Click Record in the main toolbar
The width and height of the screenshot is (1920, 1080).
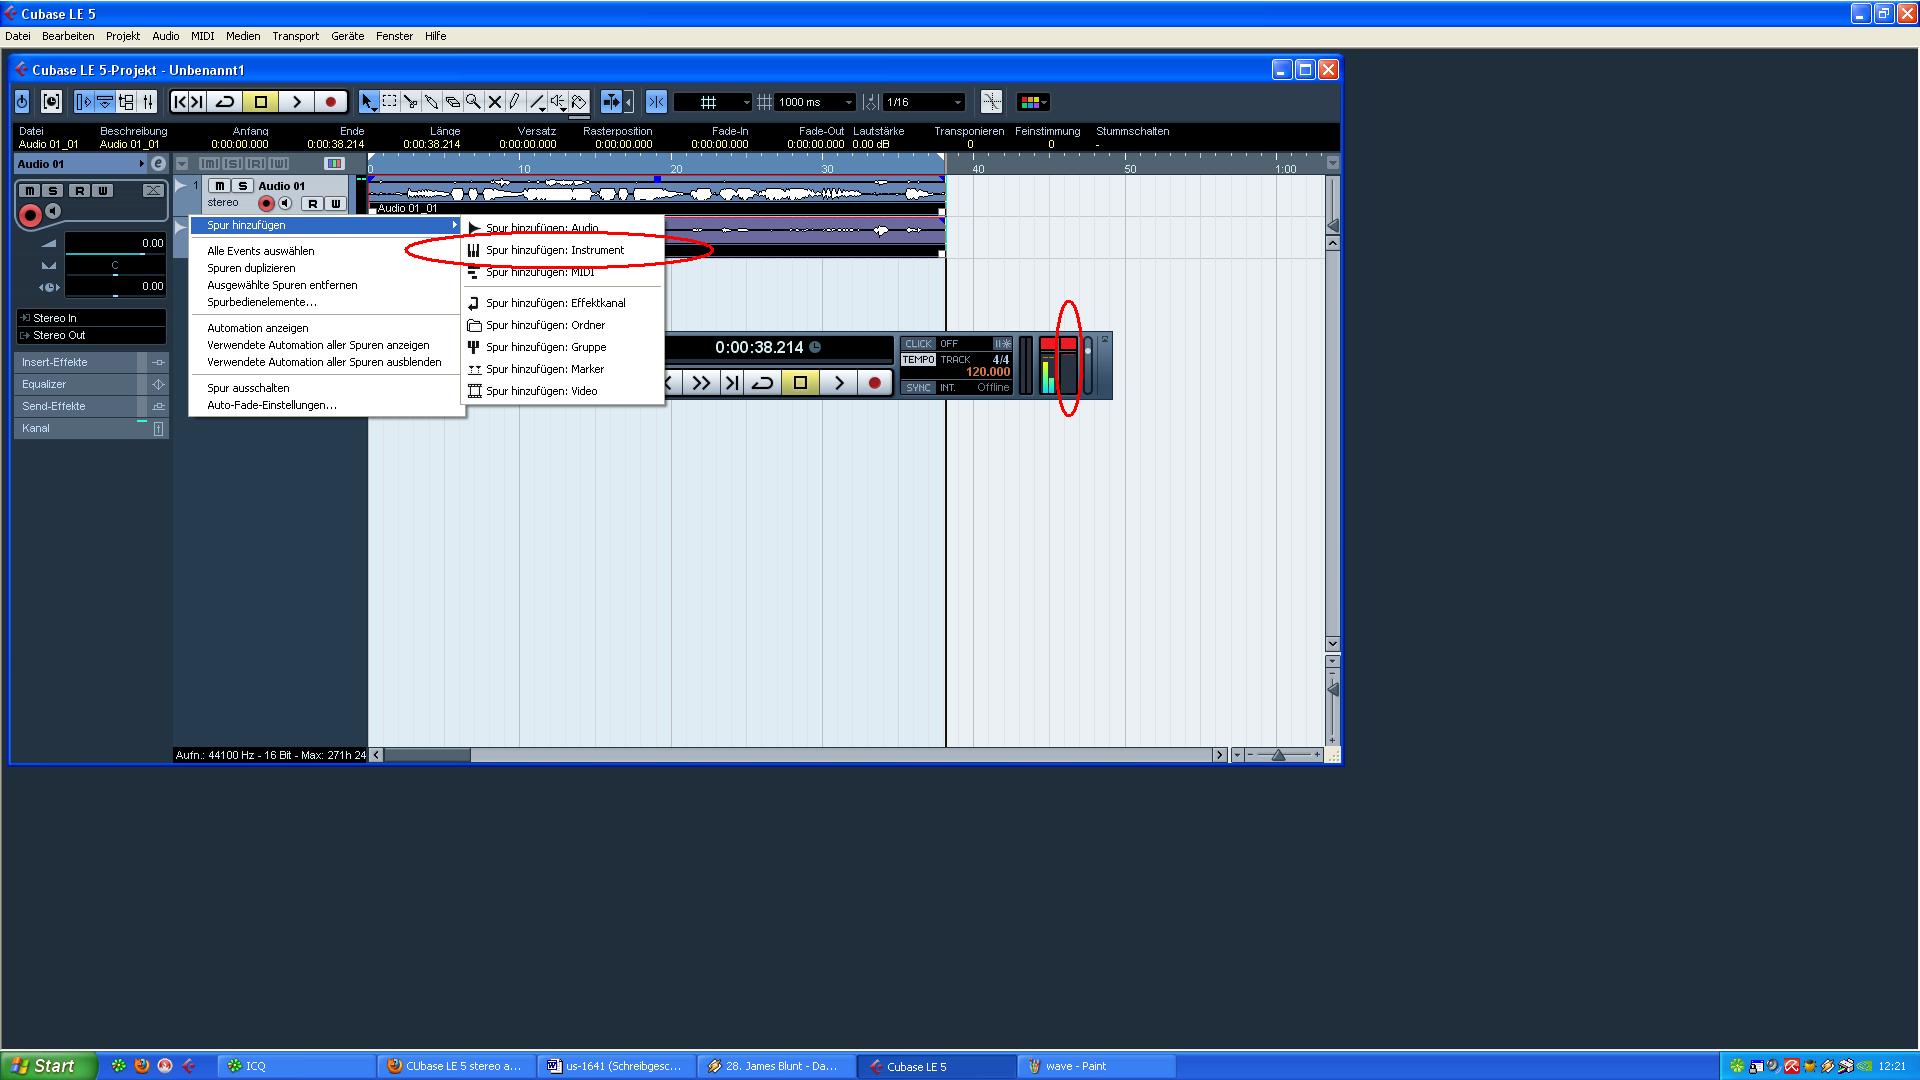click(330, 102)
